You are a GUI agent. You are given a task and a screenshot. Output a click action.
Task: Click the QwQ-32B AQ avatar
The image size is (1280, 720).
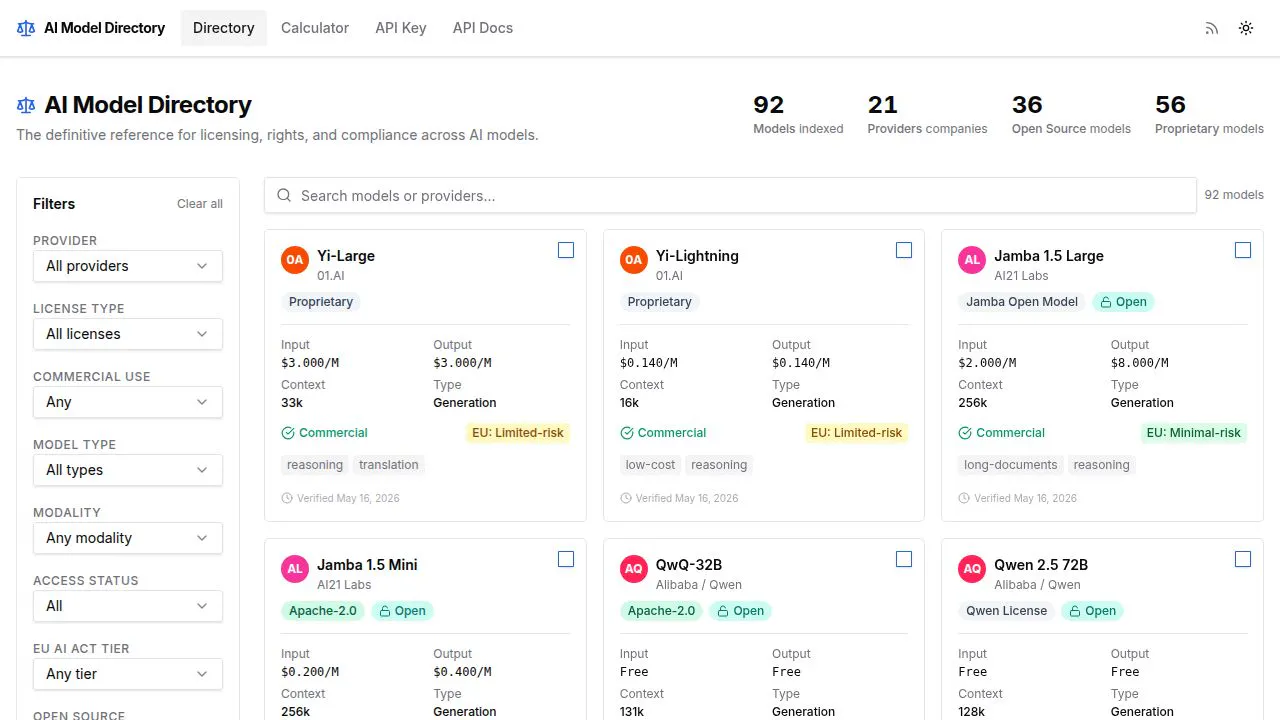[633, 569]
